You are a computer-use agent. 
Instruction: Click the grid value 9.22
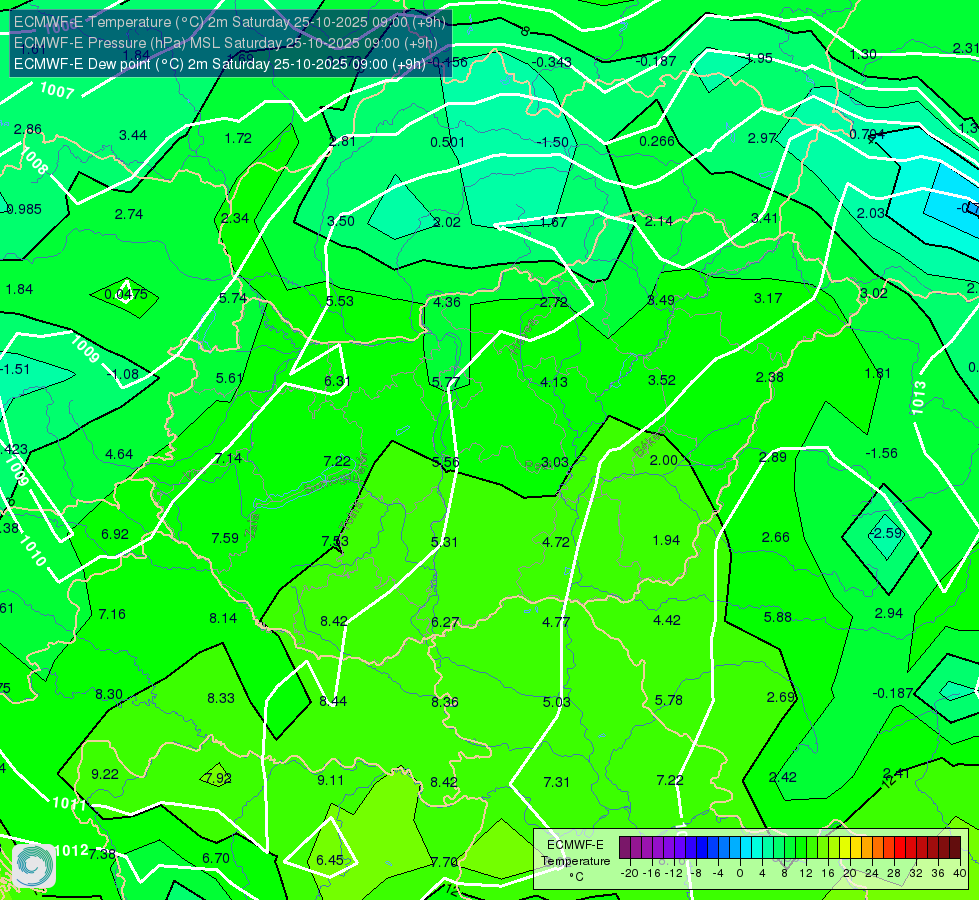tap(105, 774)
